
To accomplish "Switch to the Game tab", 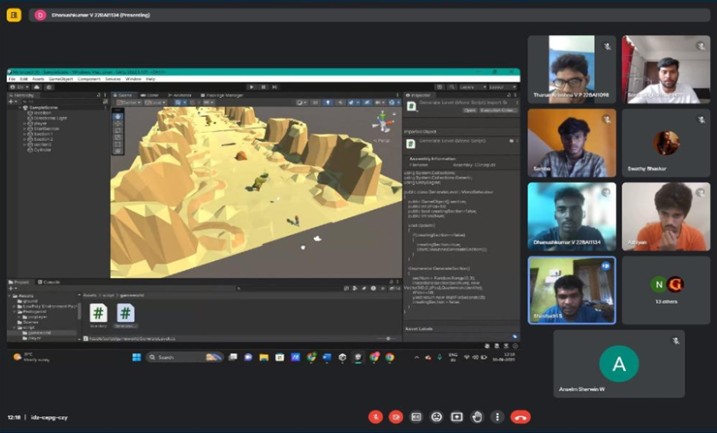I will 150,95.
